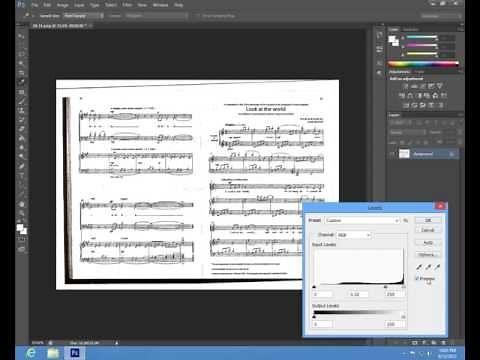The height and width of the screenshot is (360, 480).
Task: Open Internet Explorer from the taskbar
Action: 31,353
